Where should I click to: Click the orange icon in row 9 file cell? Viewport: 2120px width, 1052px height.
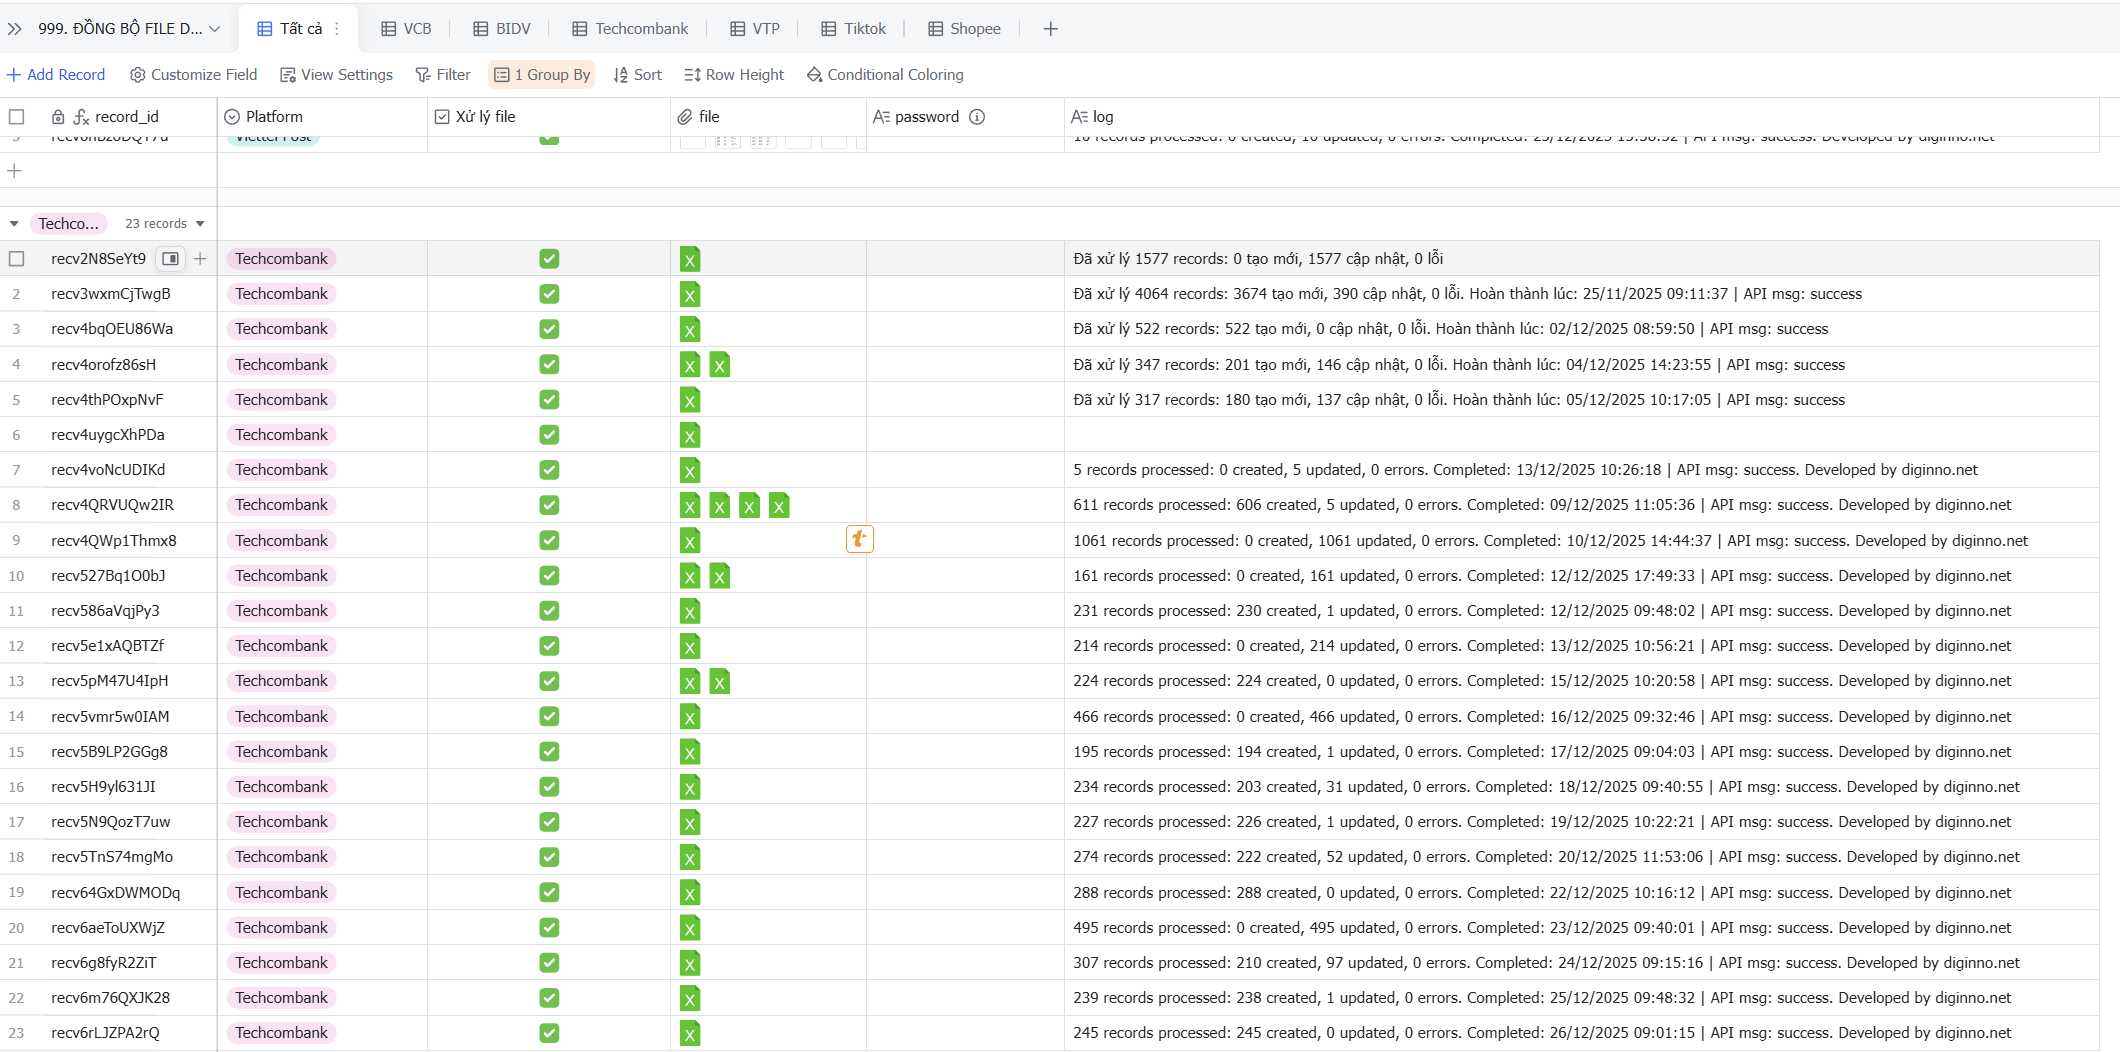click(x=859, y=540)
